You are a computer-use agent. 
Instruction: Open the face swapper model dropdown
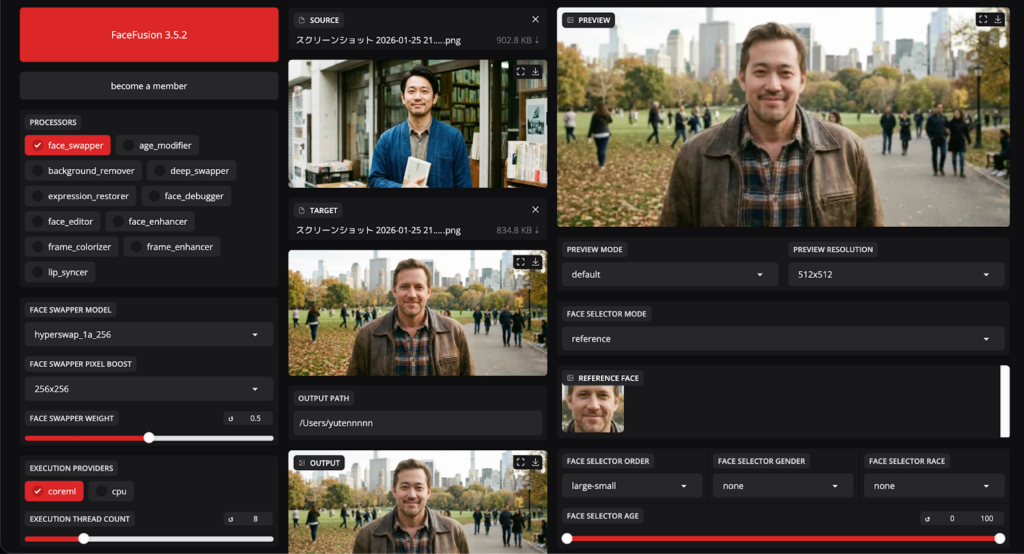tap(148, 334)
